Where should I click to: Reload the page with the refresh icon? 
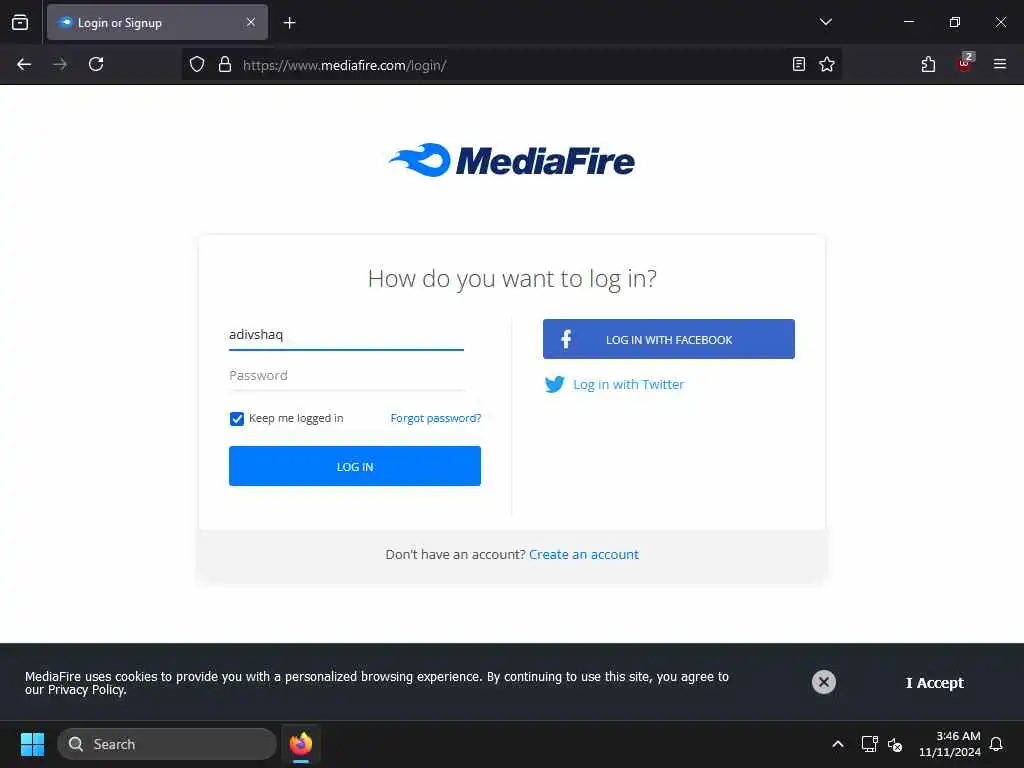(x=96, y=64)
